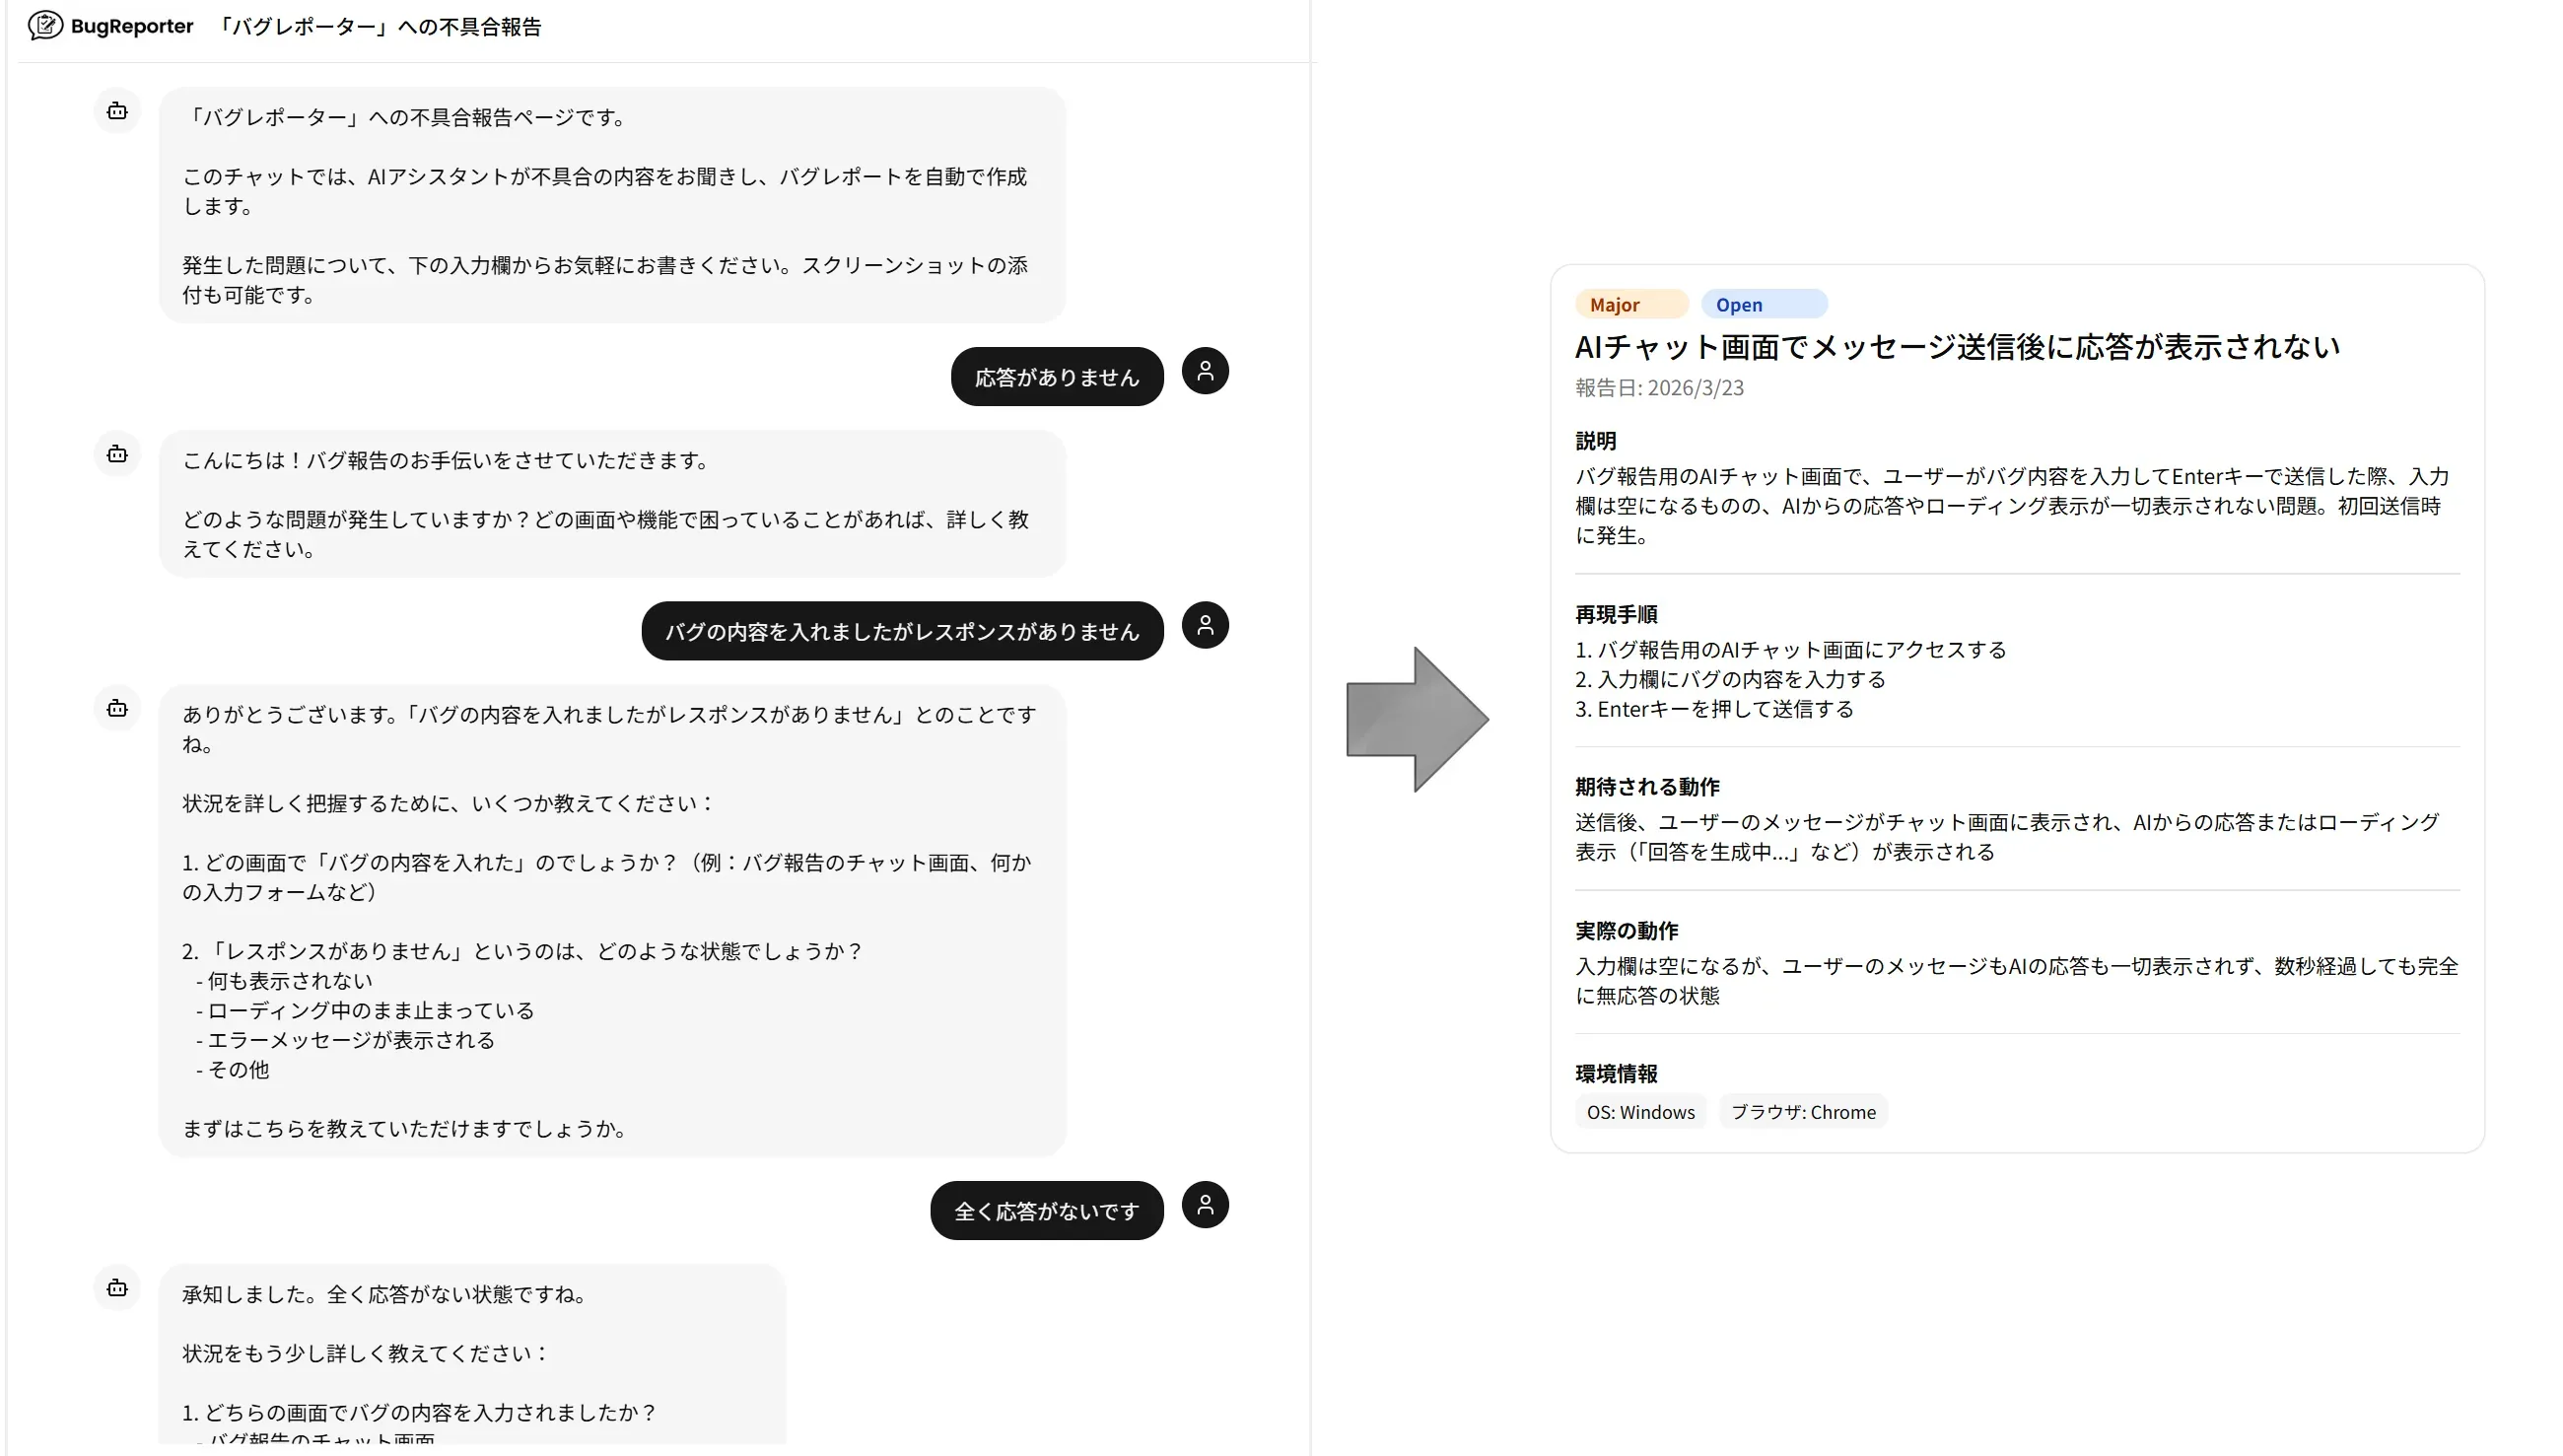Click the bot avatar beside the welcome message
Image resolution: width=2563 pixels, height=1456 pixels.
point(117,111)
